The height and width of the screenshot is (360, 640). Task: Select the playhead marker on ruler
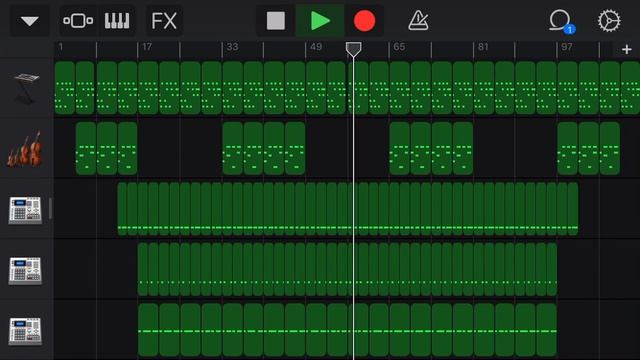pyautogui.click(x=353, y=50)
